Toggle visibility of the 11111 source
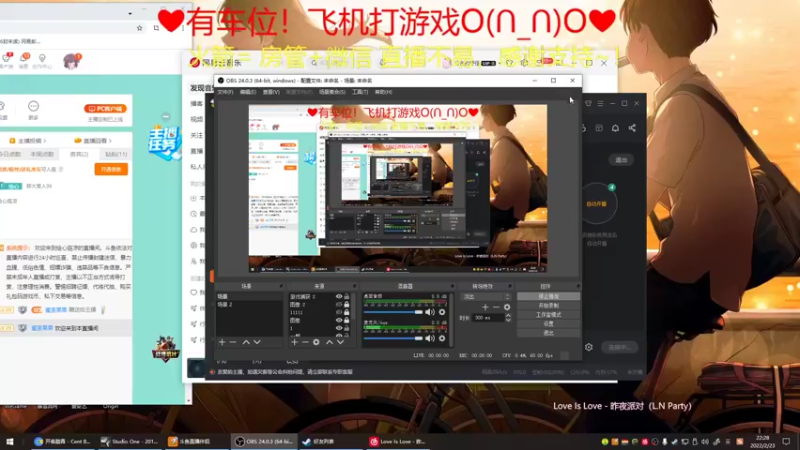The height and width of the screenshot is (450, 800). 339,312
